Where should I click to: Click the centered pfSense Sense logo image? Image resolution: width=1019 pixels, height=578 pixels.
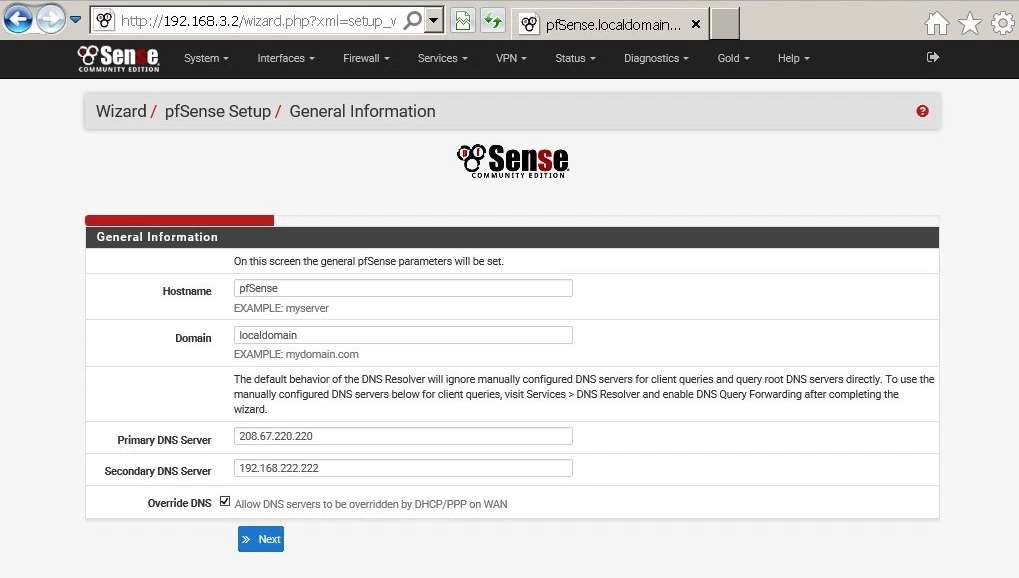point(513,161)
